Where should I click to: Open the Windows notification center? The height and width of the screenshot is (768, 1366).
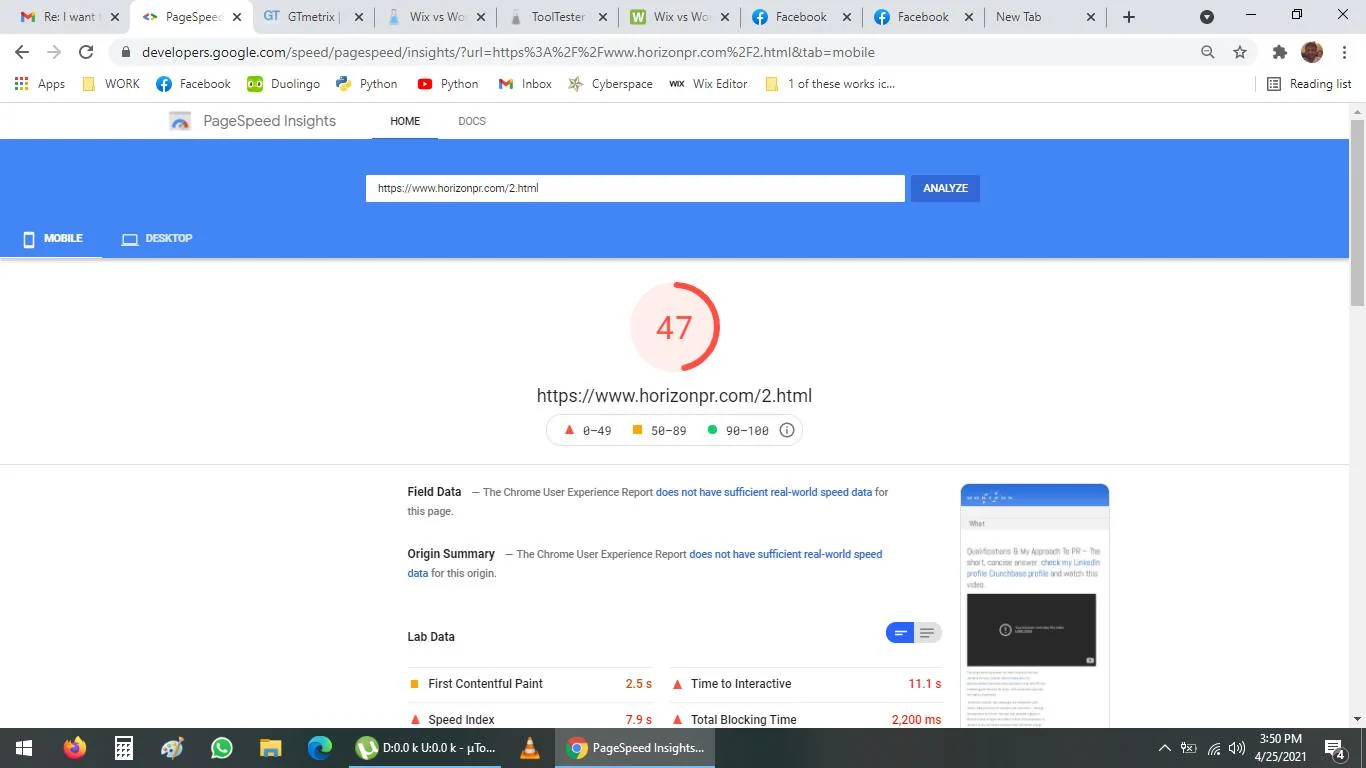point(1335,748)
